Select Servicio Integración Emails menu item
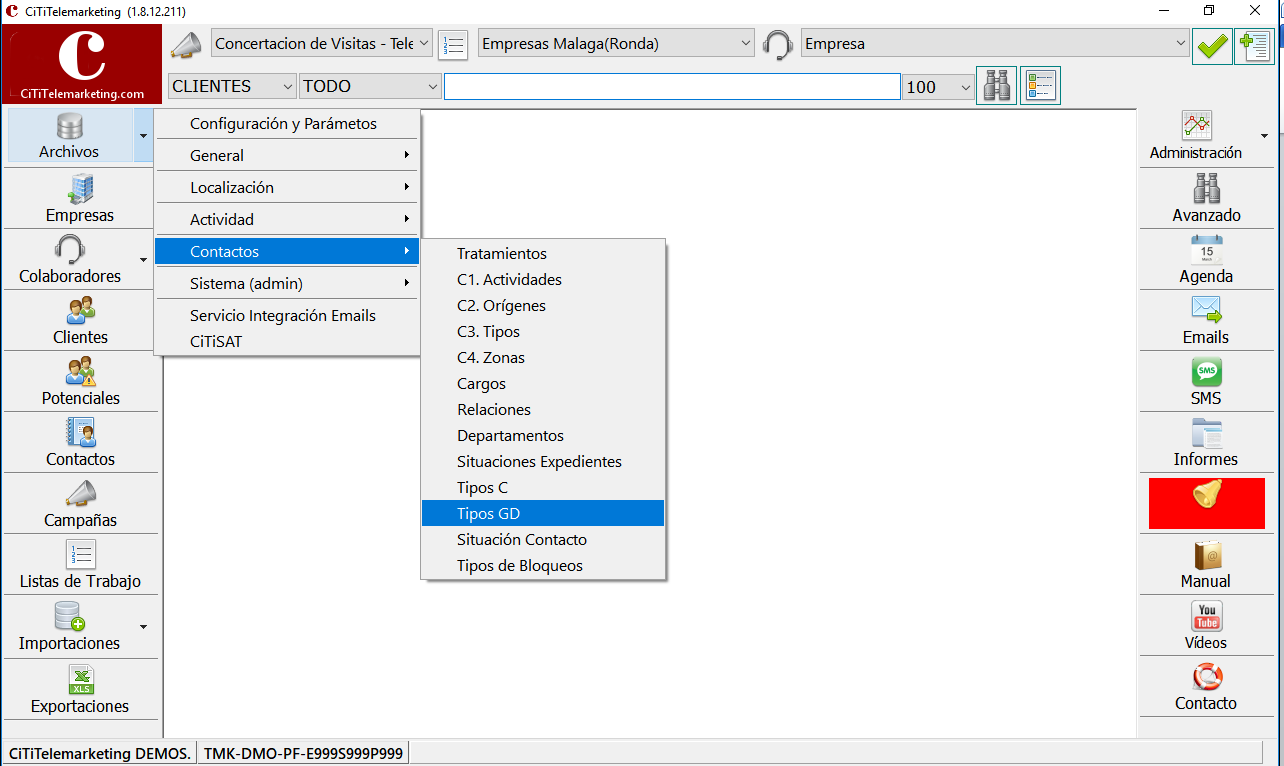This screenshot has height=766, width=1284. 287,315
